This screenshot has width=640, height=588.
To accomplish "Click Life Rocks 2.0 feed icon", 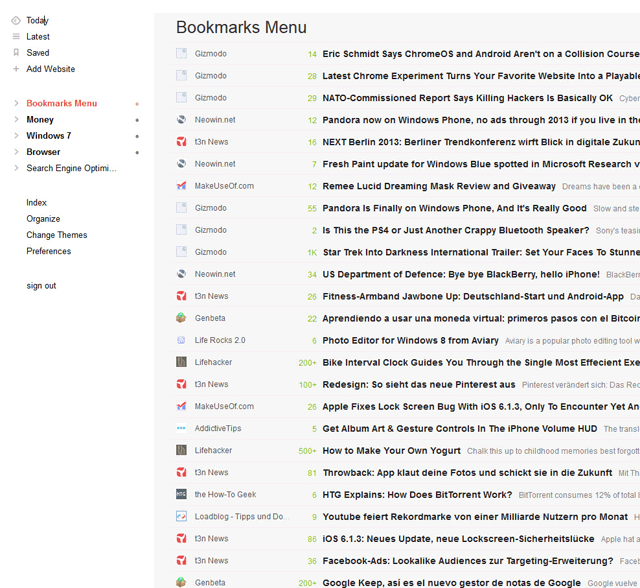I will click(181, 340).
